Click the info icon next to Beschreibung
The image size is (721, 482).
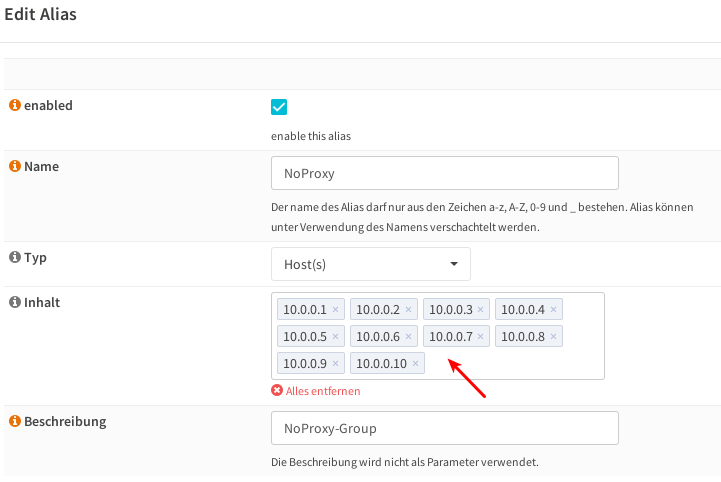click(15, 421)
